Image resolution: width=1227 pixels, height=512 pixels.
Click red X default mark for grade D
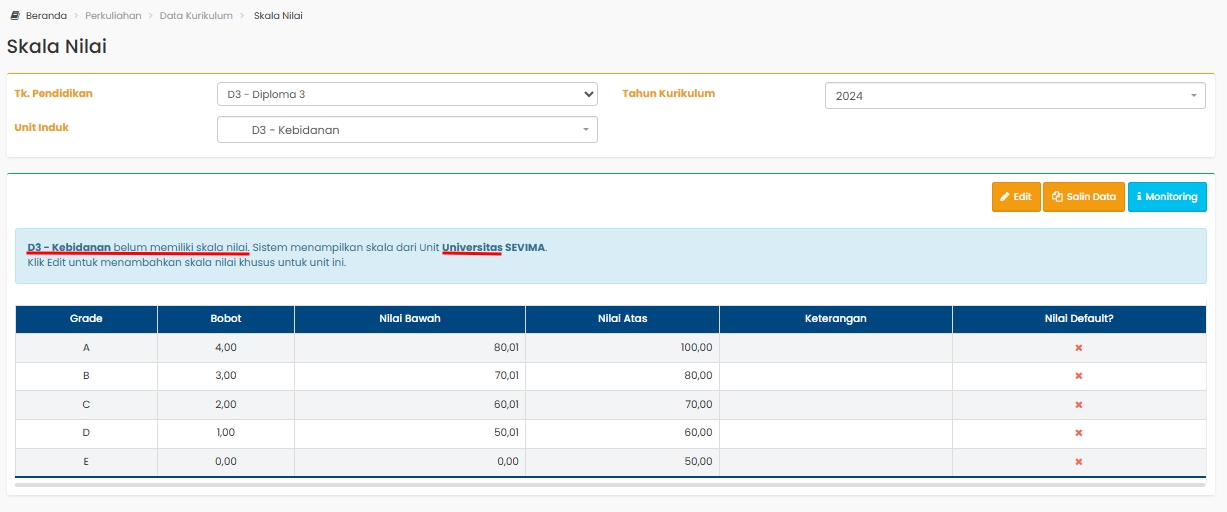coord(1078,433)
